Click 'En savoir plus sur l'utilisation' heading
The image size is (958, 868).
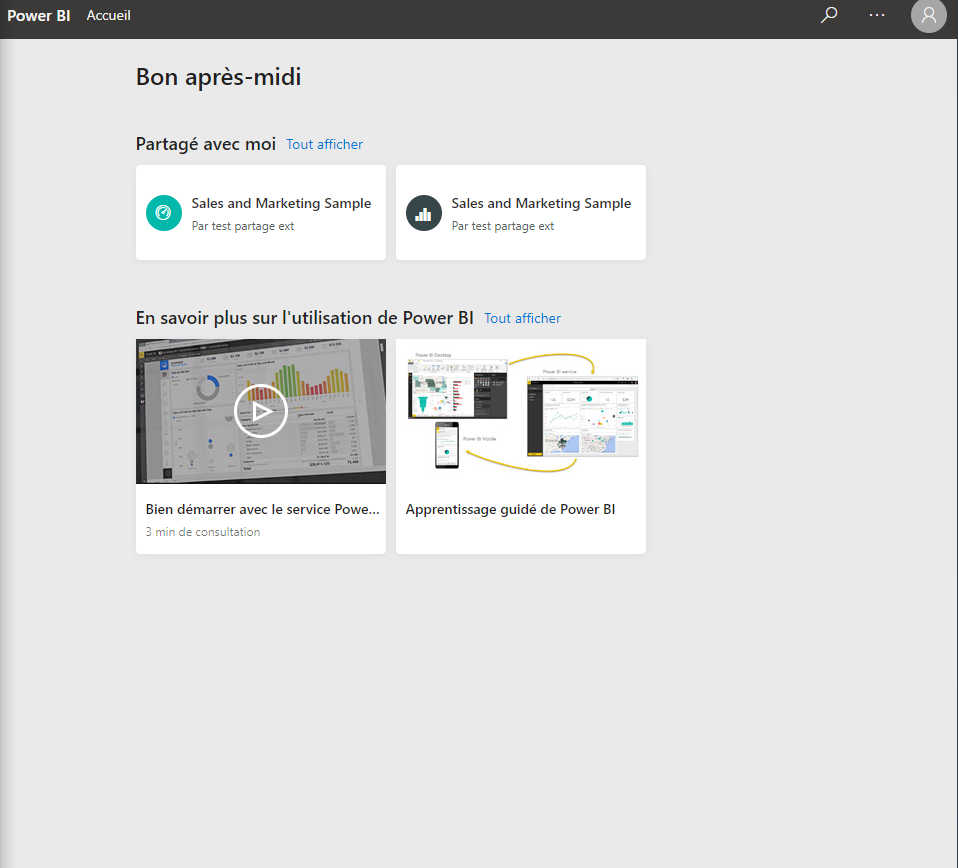point(305,318)
